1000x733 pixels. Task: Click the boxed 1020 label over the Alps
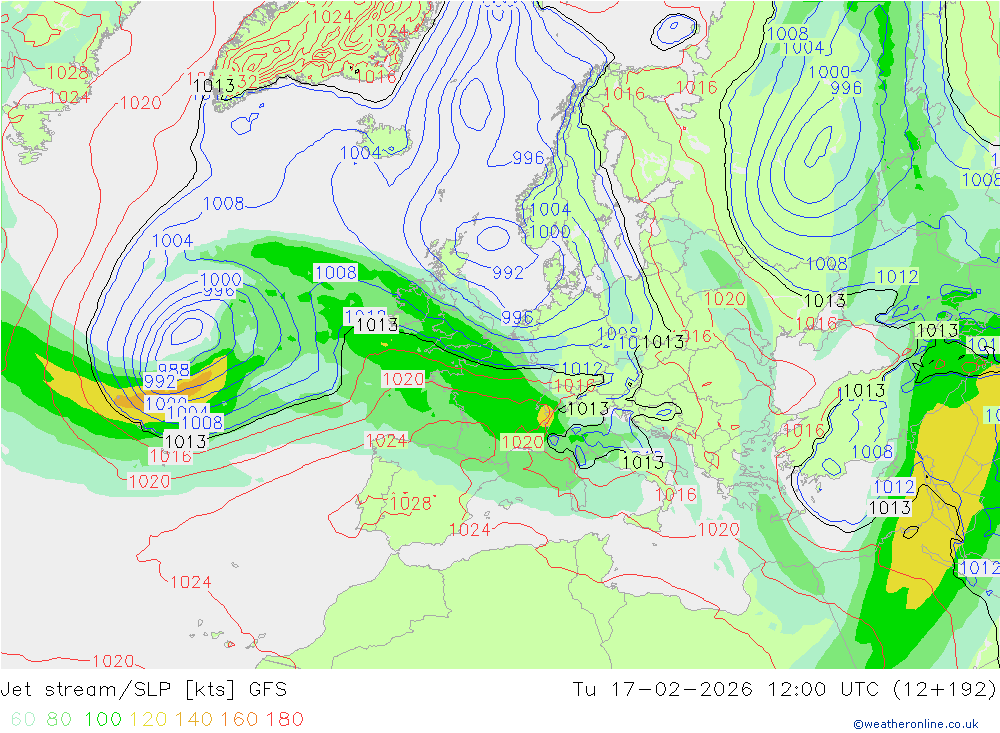tap(522, 442)
